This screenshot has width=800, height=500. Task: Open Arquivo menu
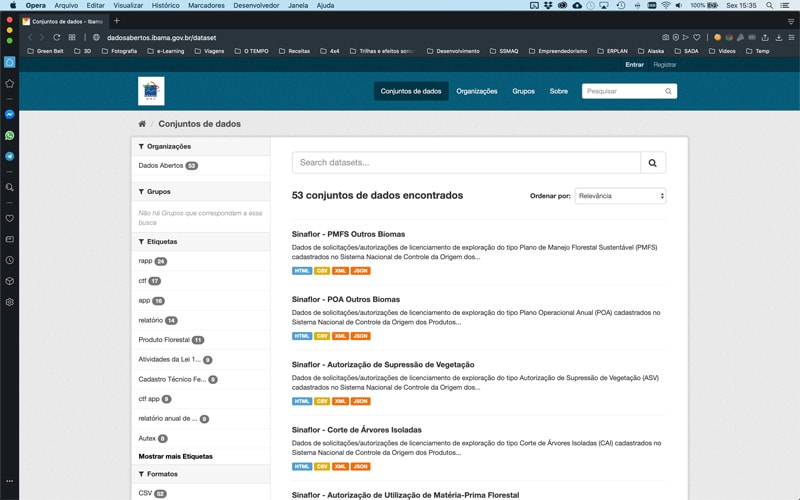[66, 5]
